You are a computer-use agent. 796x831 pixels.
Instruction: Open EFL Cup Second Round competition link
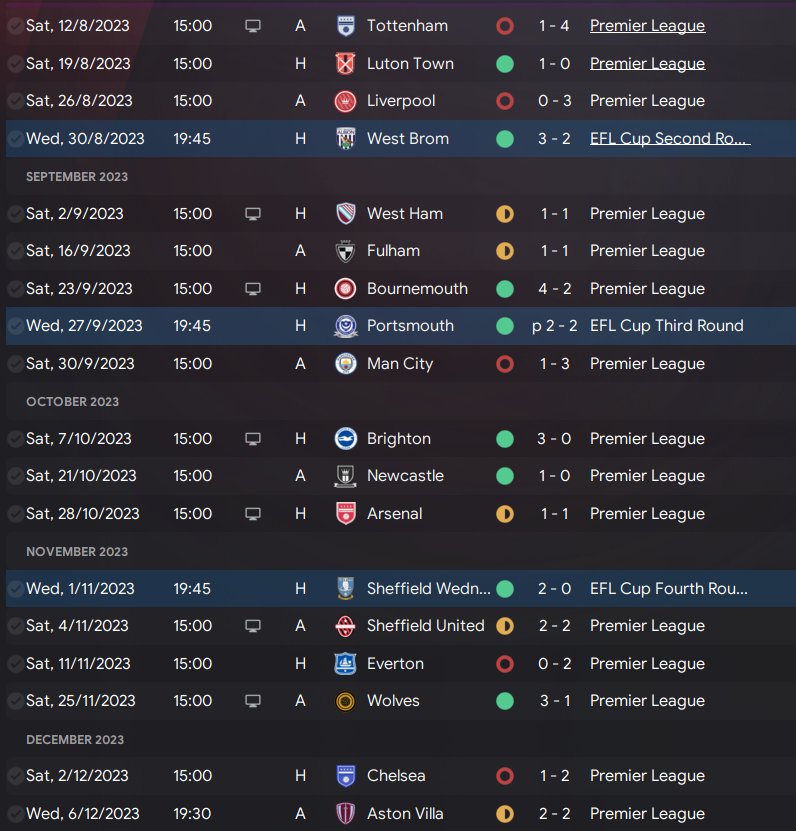click(x=669, y=139)
